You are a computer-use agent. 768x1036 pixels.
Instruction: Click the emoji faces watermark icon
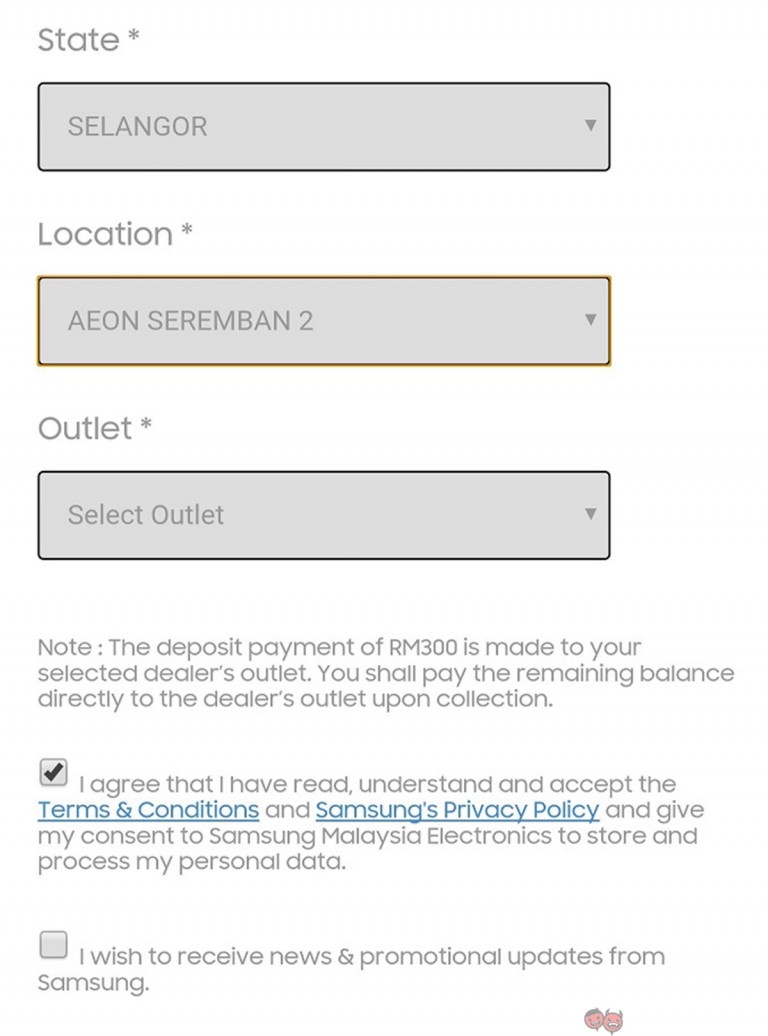(603, 1020)
